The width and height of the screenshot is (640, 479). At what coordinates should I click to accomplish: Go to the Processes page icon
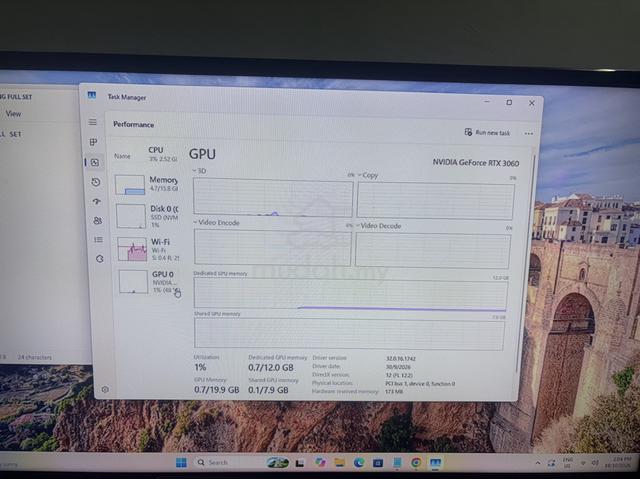(x=93, y=142)
